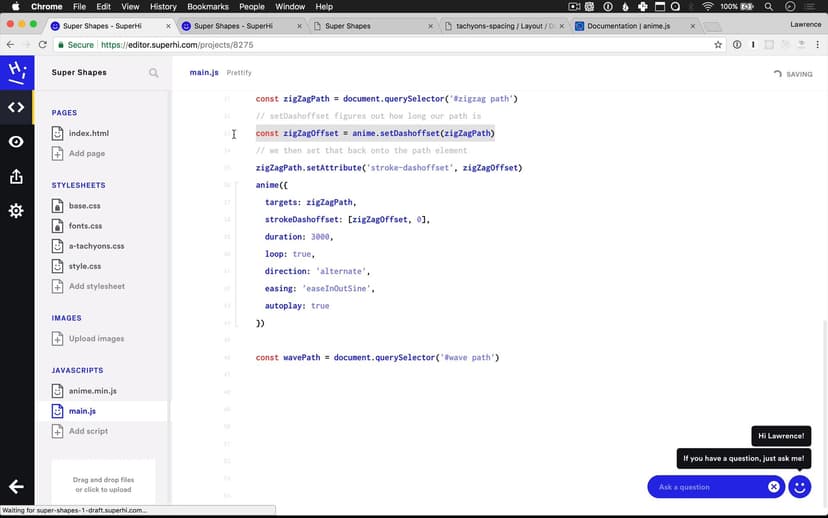The height and width of the screenshot is (518, 828).
Task: Open index.html page file
Action: [88, 133]
